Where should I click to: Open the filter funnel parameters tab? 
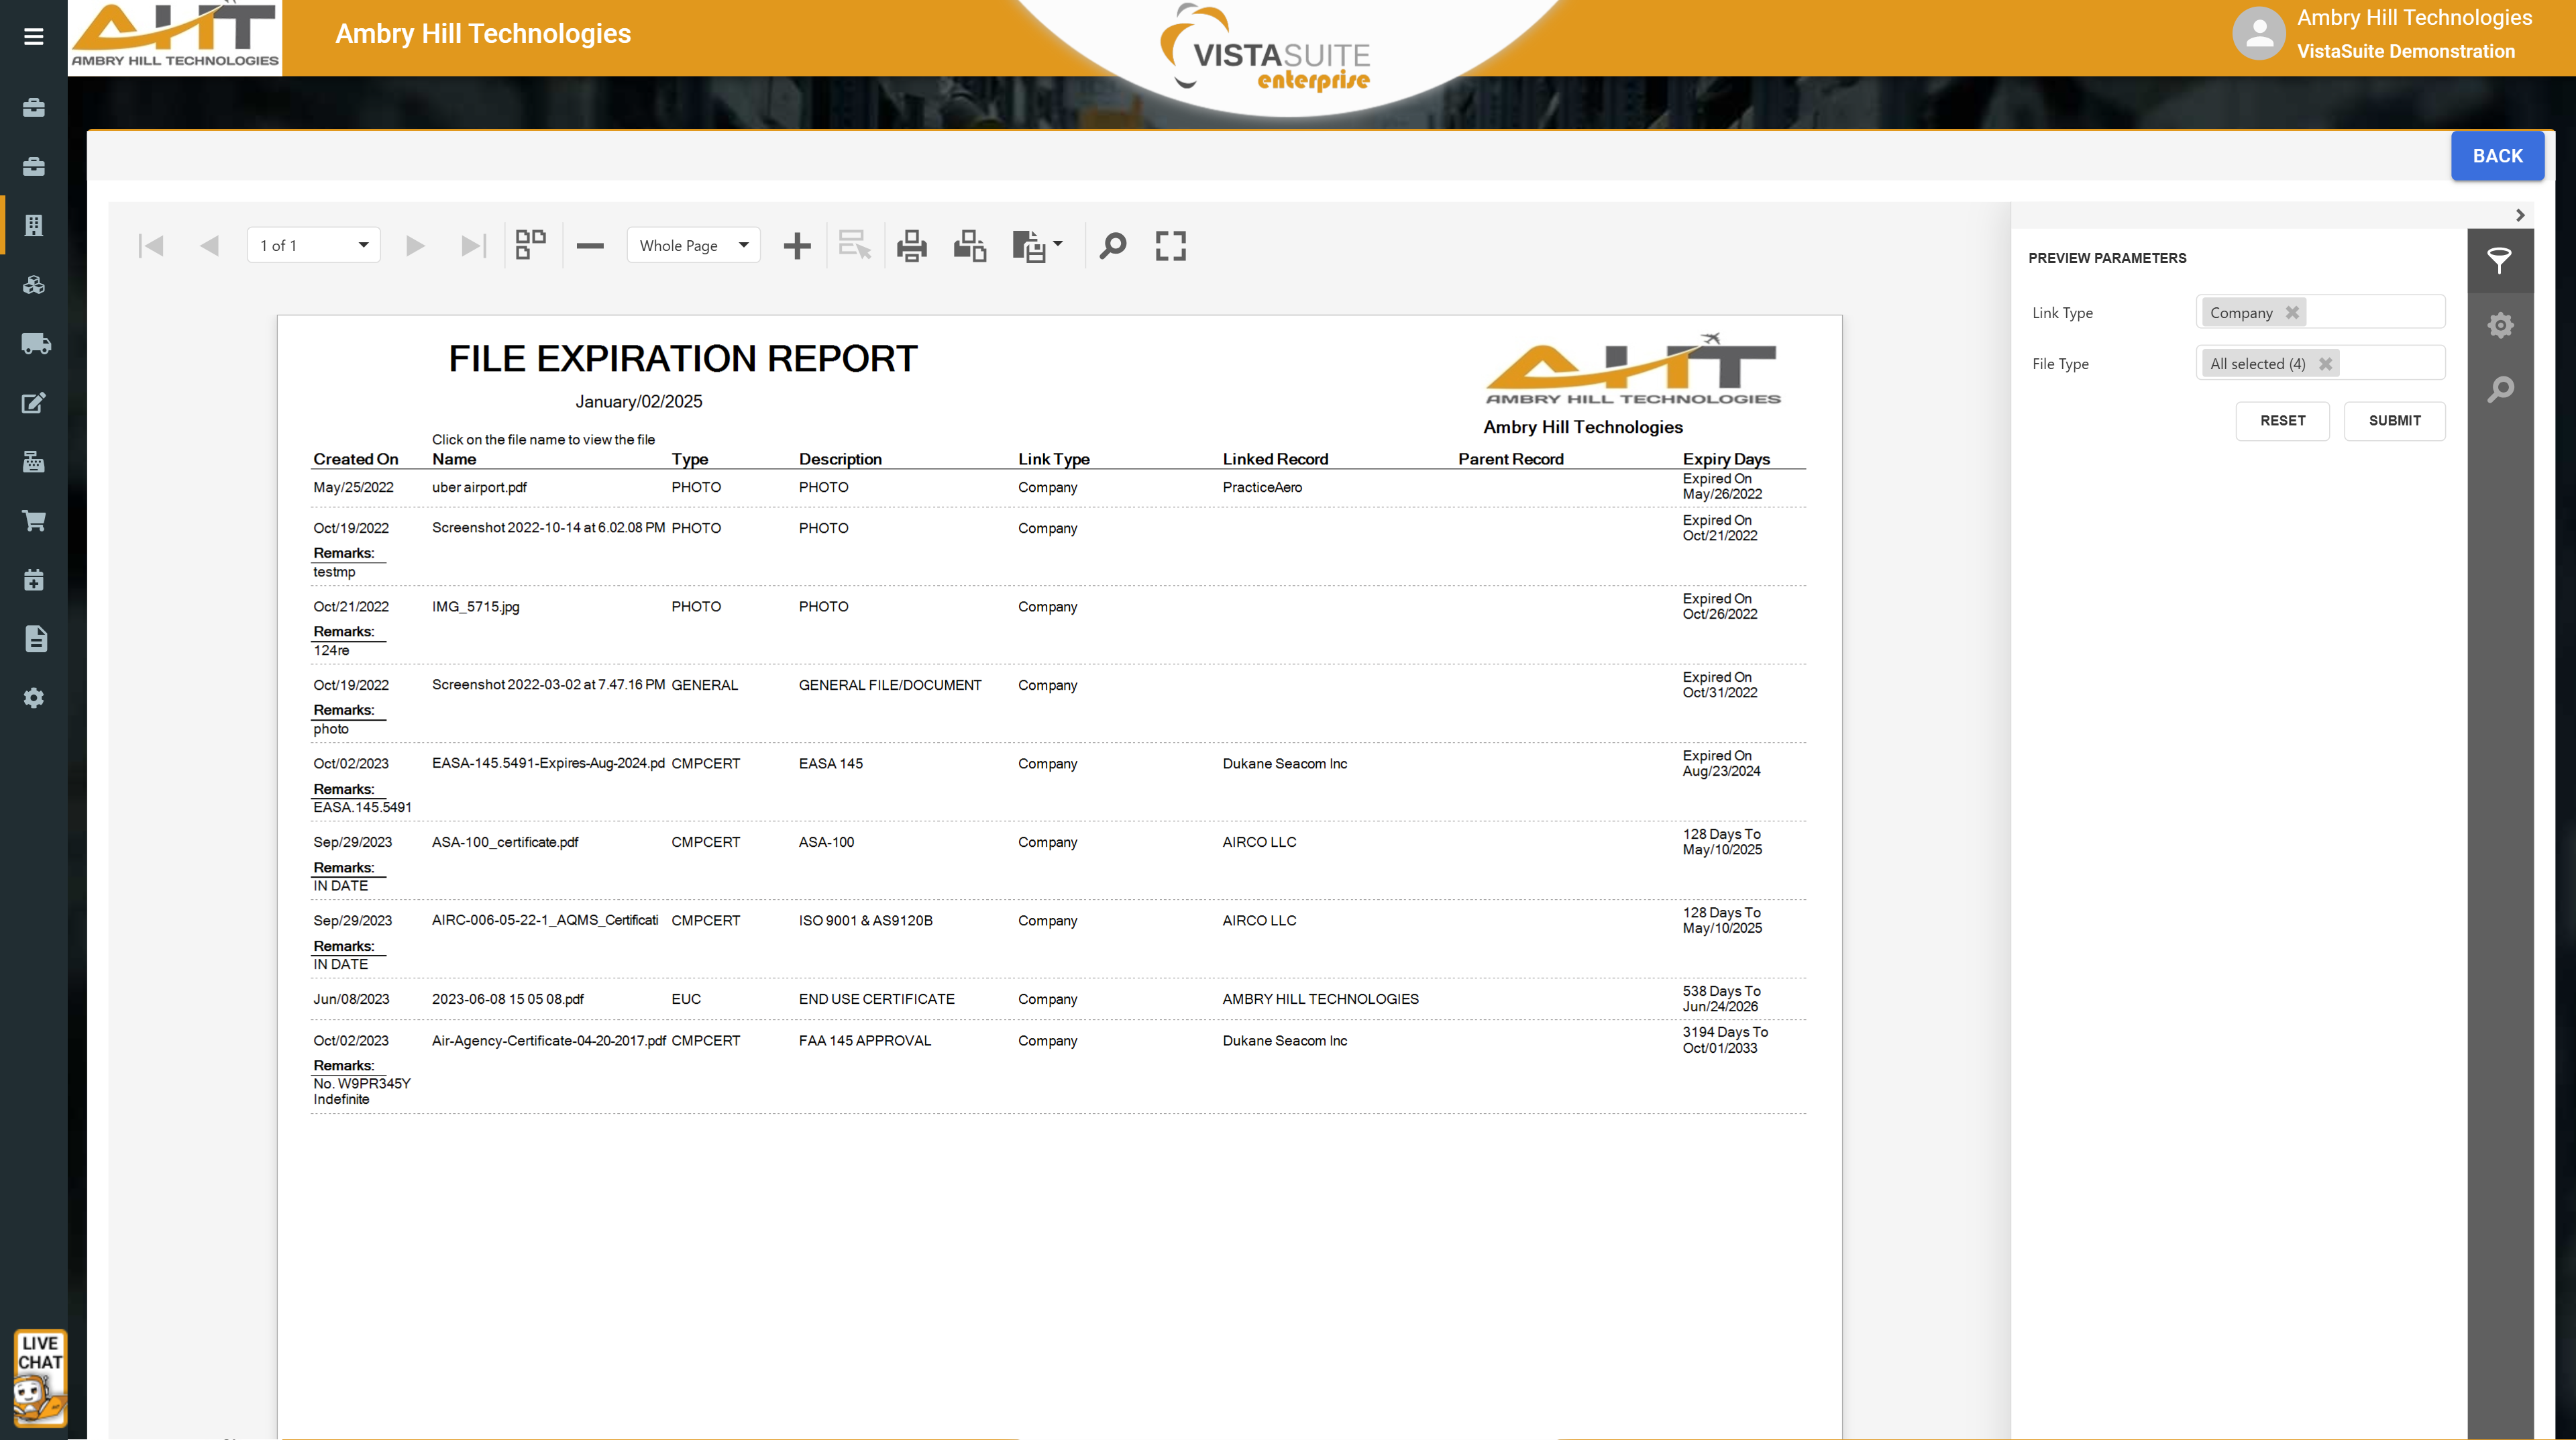point(2499,261)
